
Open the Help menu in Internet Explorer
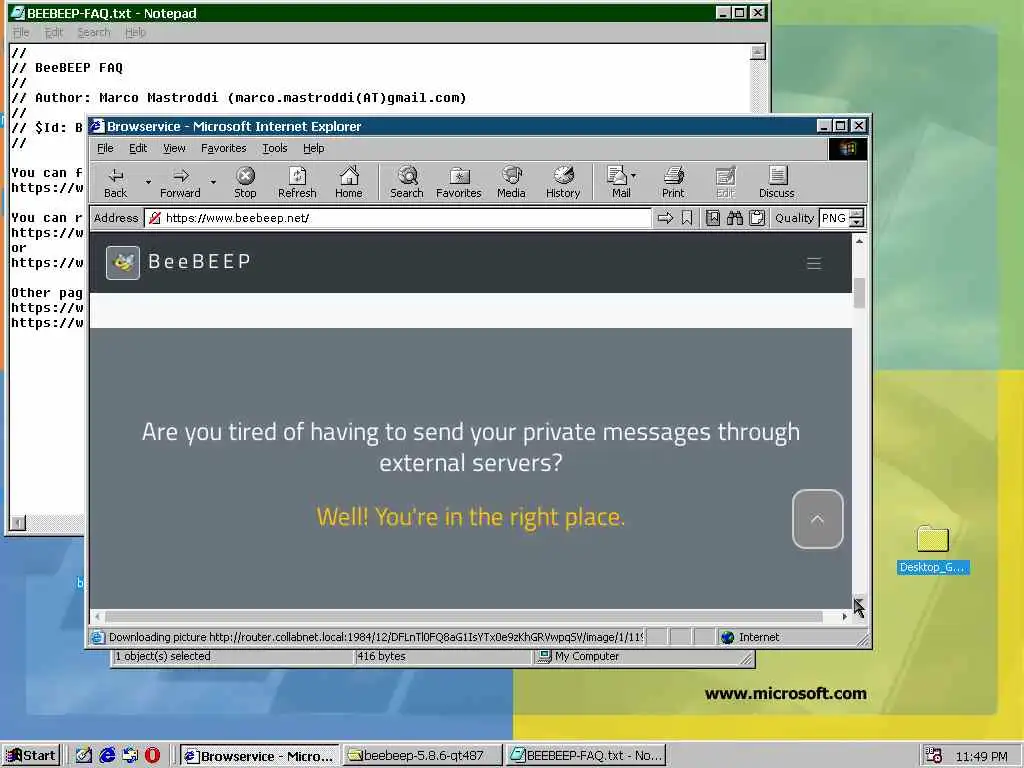click(x=313, y=148)
